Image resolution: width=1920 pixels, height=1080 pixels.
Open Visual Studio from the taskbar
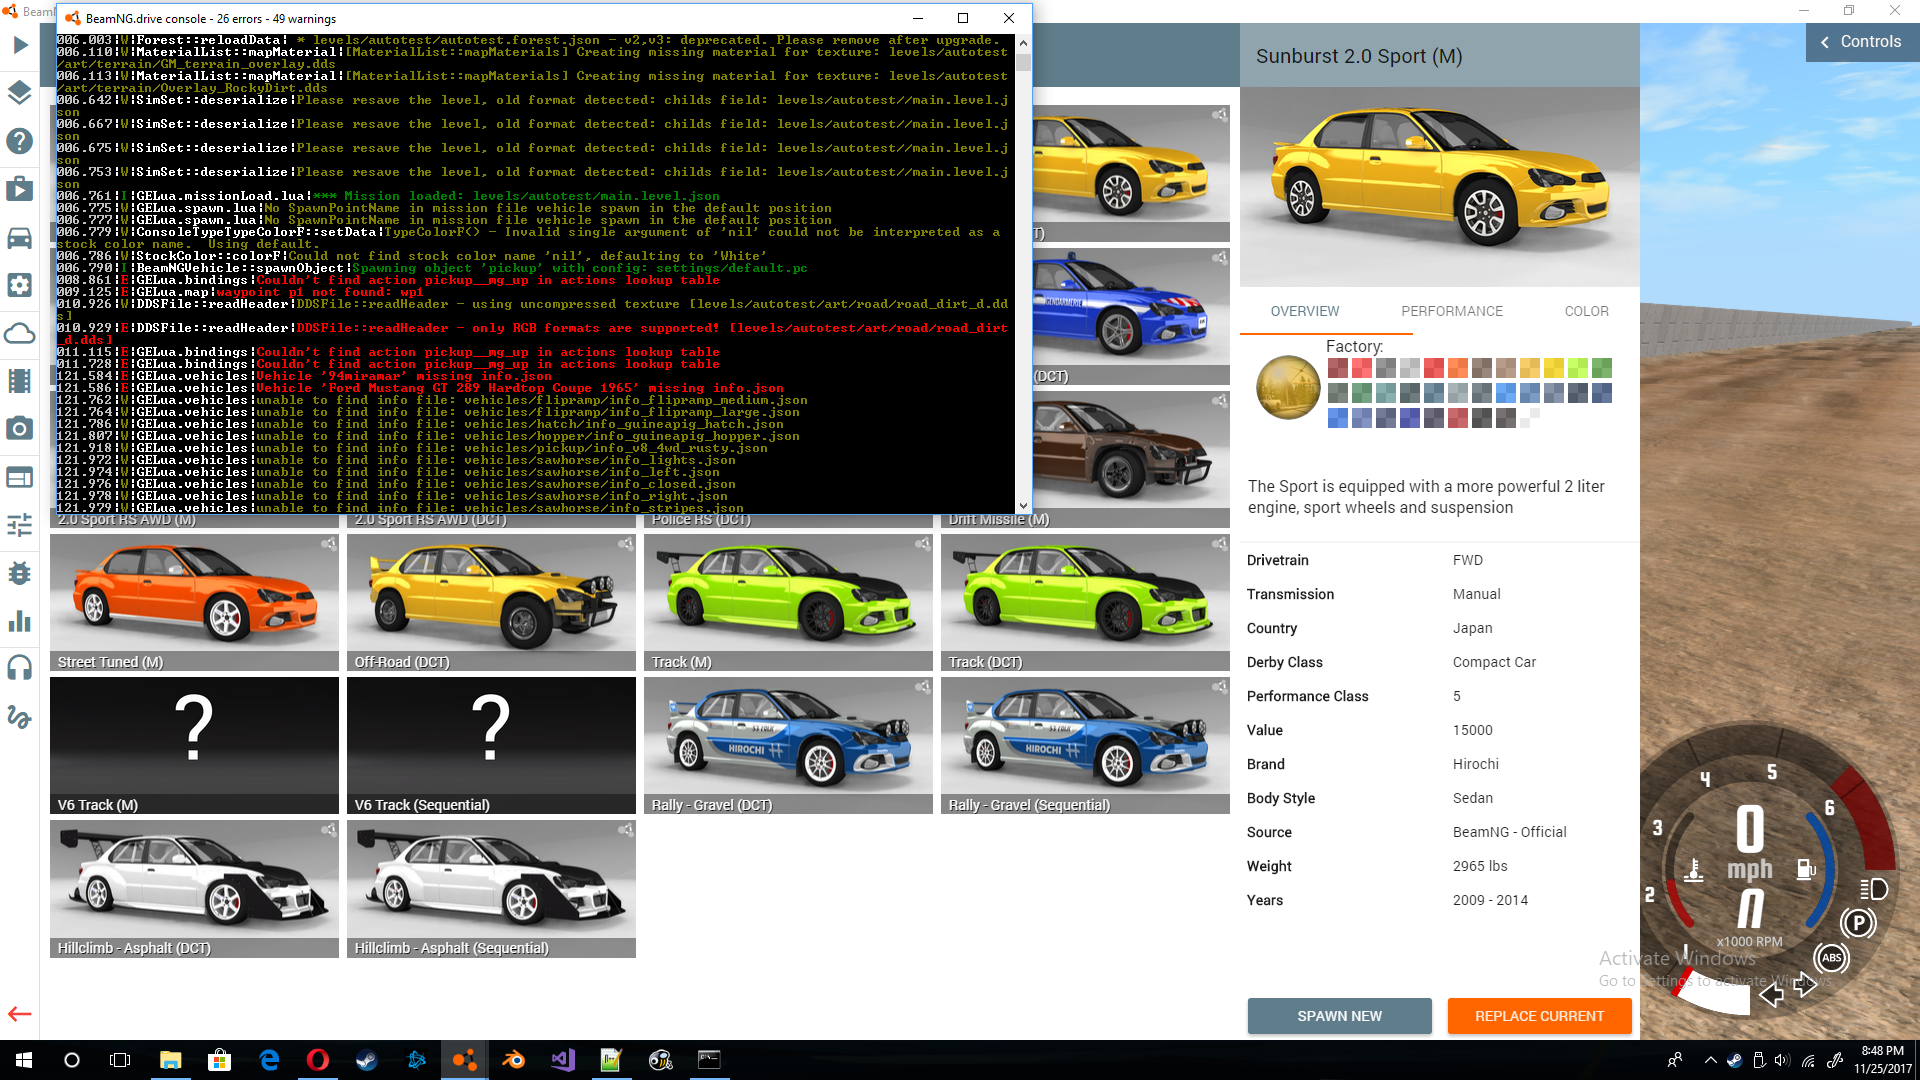point(563,1060)
